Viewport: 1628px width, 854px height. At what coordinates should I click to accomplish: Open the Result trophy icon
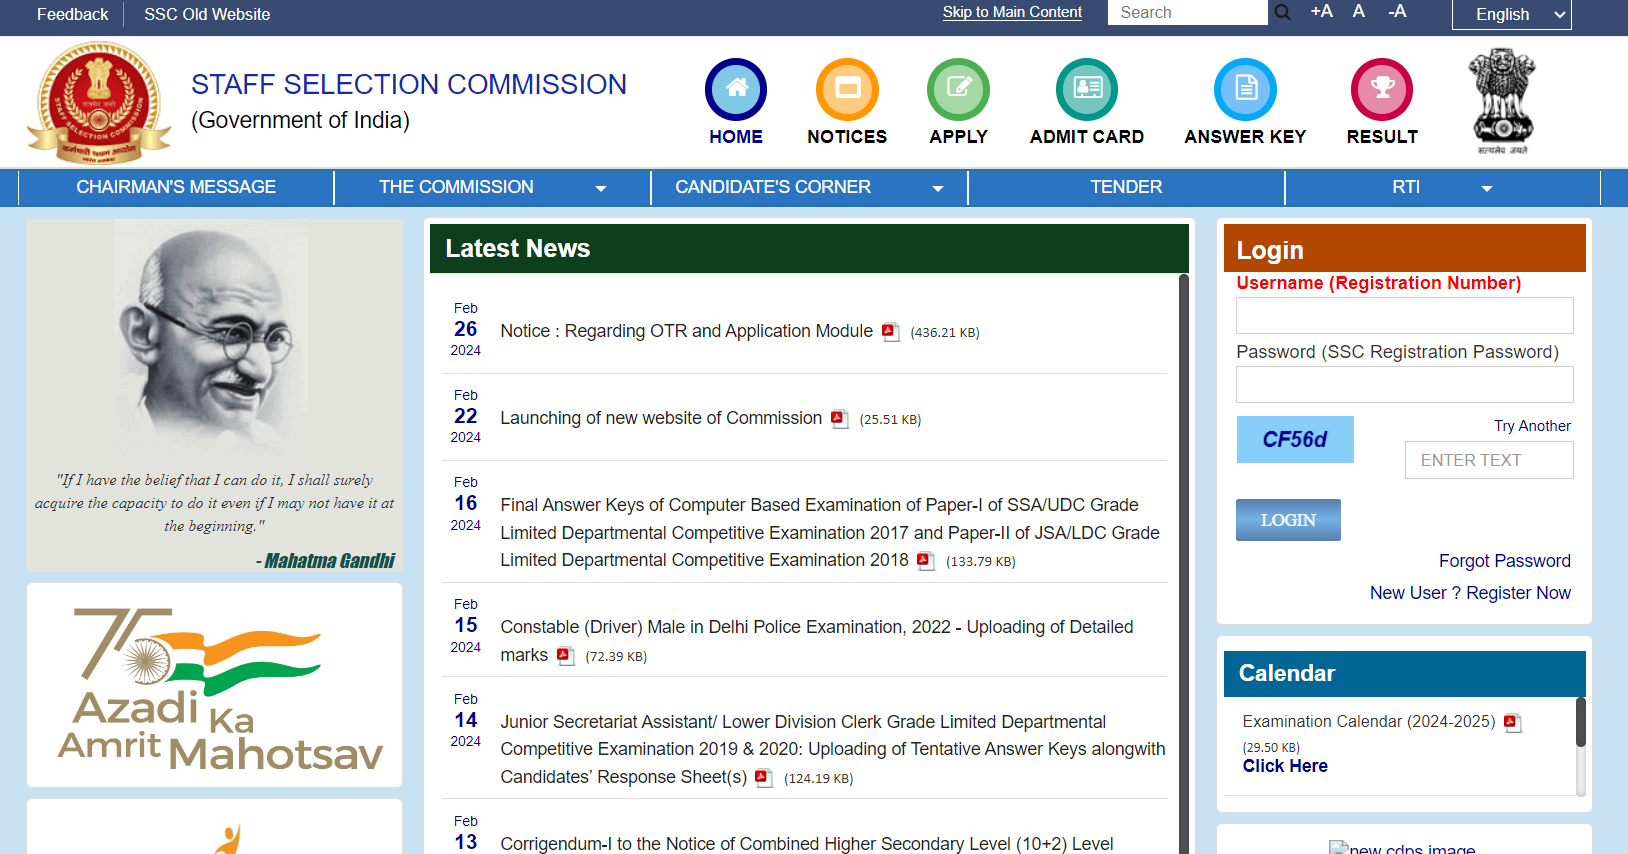[1382, 89]
